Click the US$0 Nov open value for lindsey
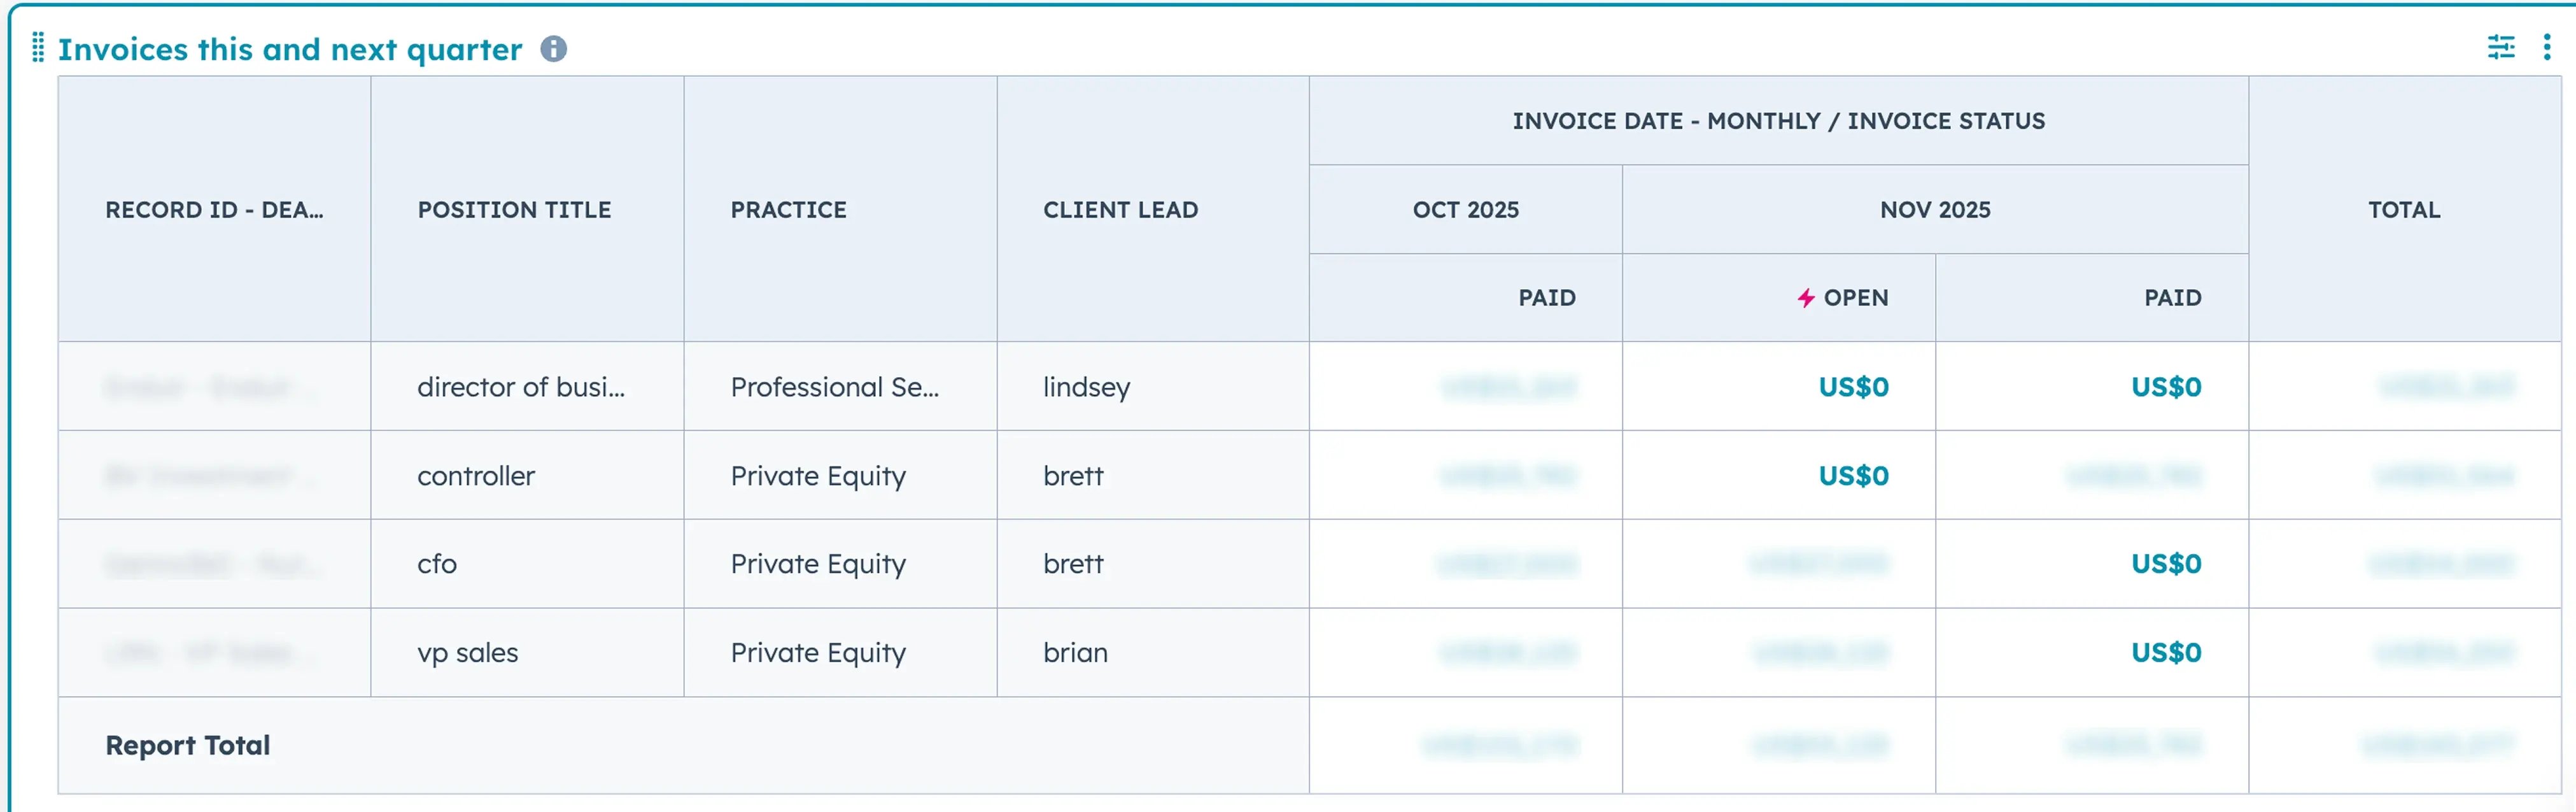 tap(1853, 387)
